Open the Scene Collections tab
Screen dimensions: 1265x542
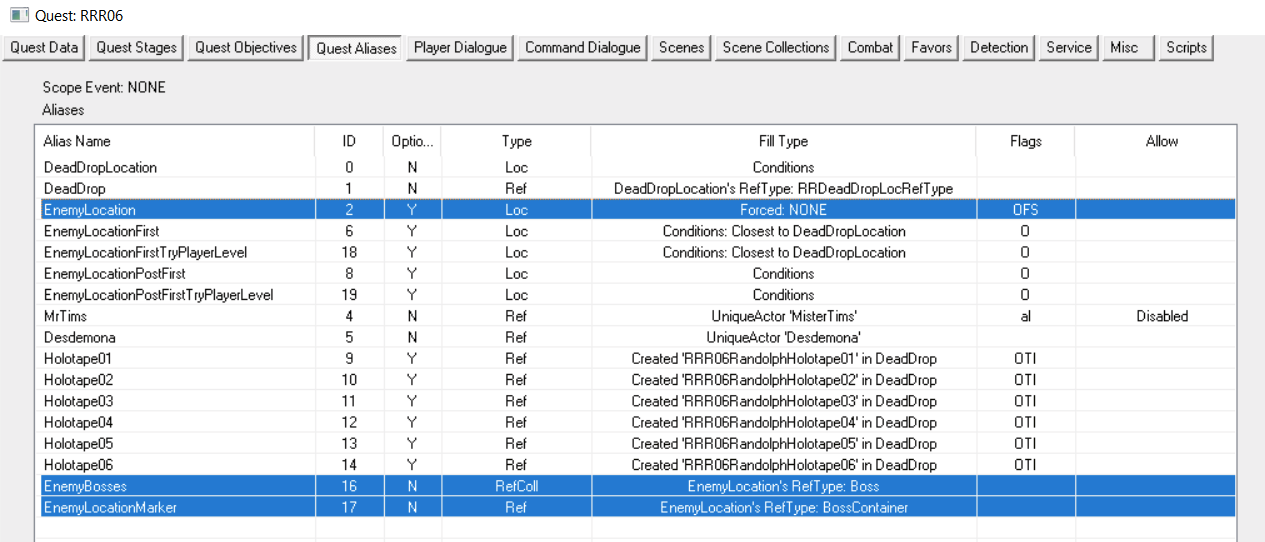point(775,47)
